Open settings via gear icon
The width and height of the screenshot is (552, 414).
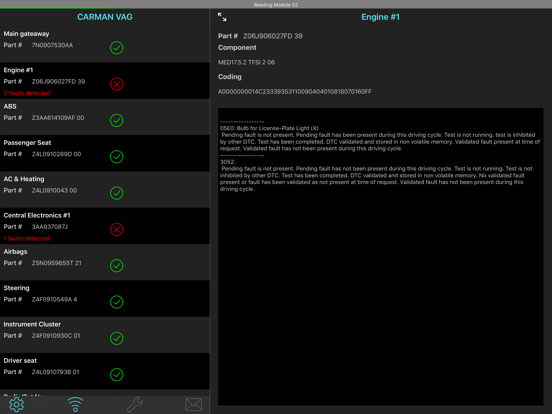pyautogui.click(x=17, y=404)
